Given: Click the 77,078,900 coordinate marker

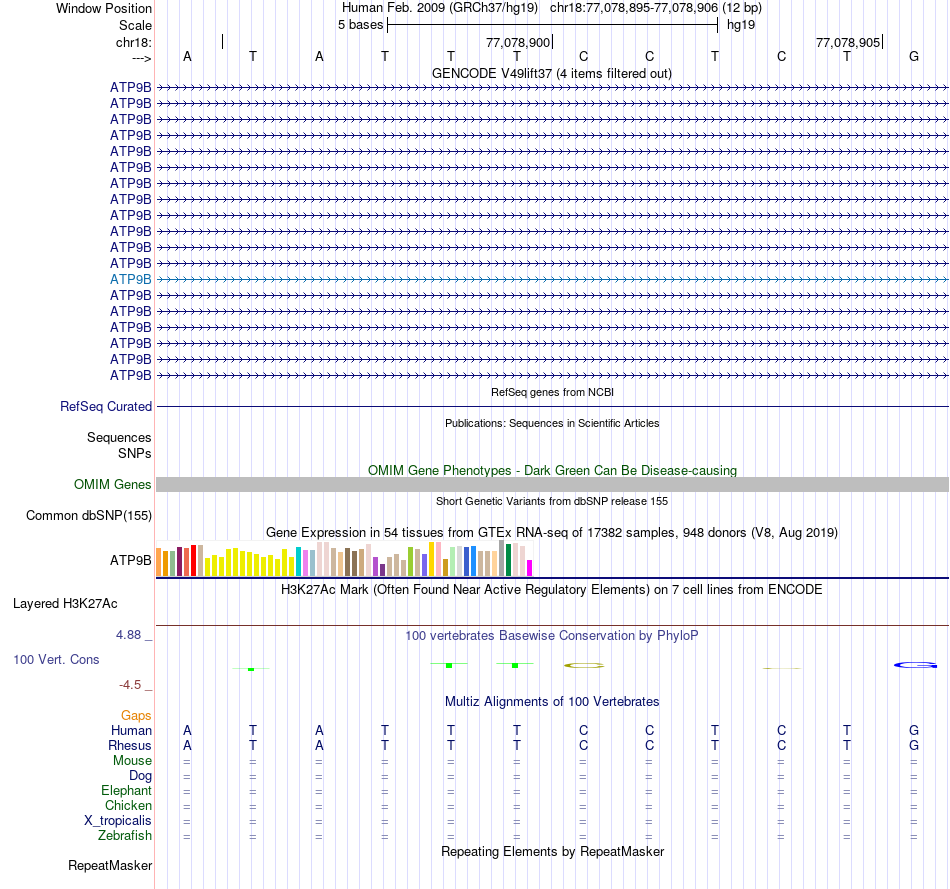Looking at the screenshot, I should click(x=518, y=42).
